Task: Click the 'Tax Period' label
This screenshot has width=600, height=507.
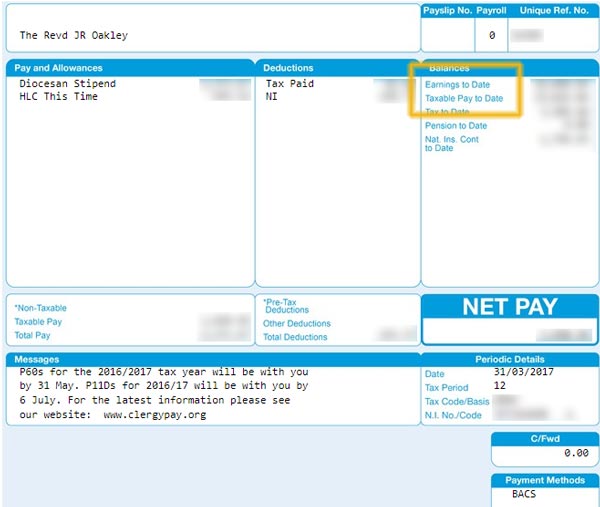Action: coord(447,388)
